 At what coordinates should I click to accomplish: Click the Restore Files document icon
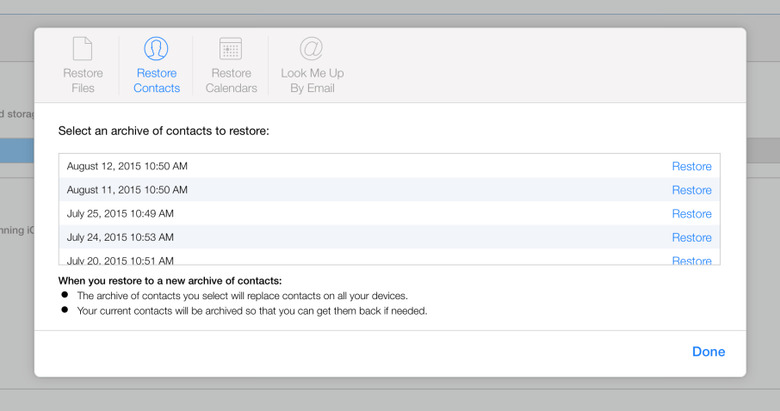tap(83, 49)
